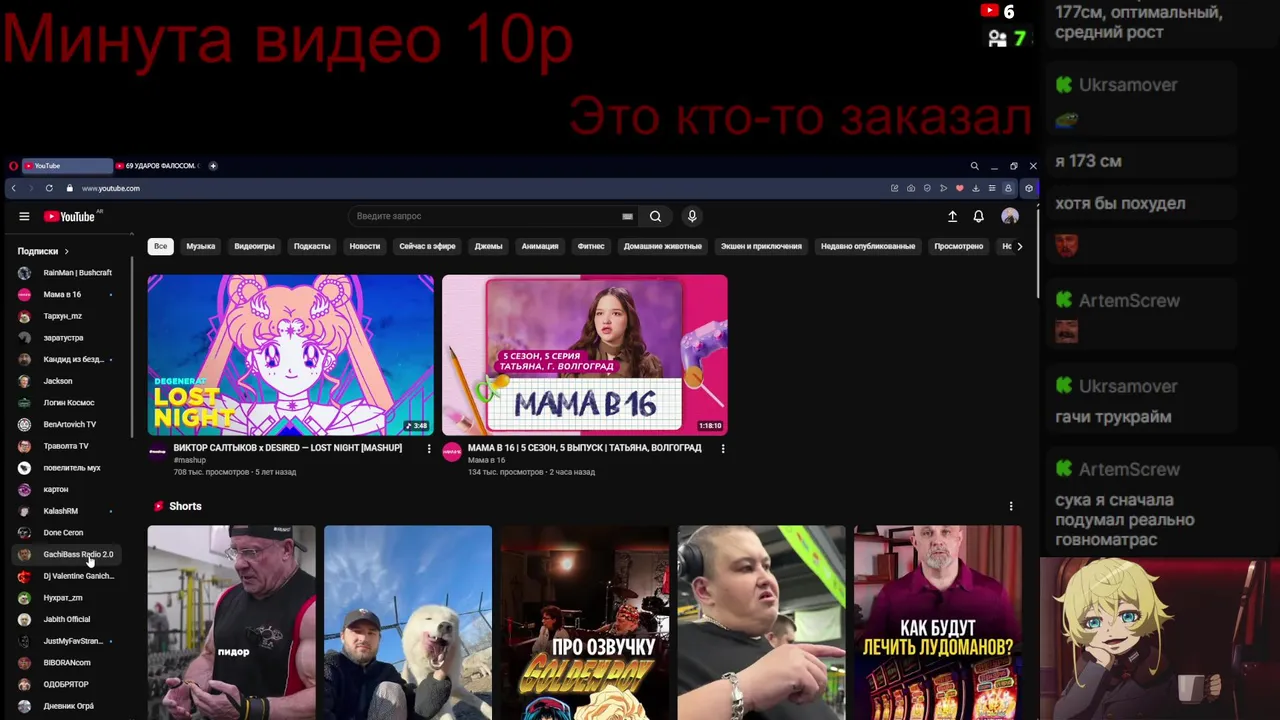Open the ПРО ОЗВУЧКУ Golden Boy short
The width and height of the screenshot is (1280, 720).
point(585,622)
